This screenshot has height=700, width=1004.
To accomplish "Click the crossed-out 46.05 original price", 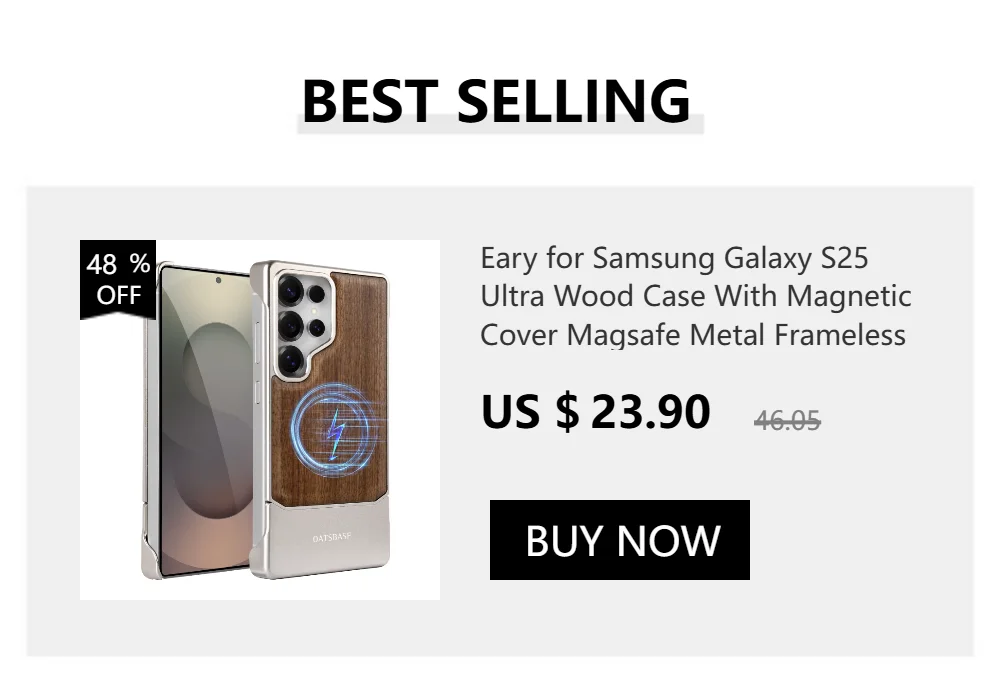I will coord(787,421).
